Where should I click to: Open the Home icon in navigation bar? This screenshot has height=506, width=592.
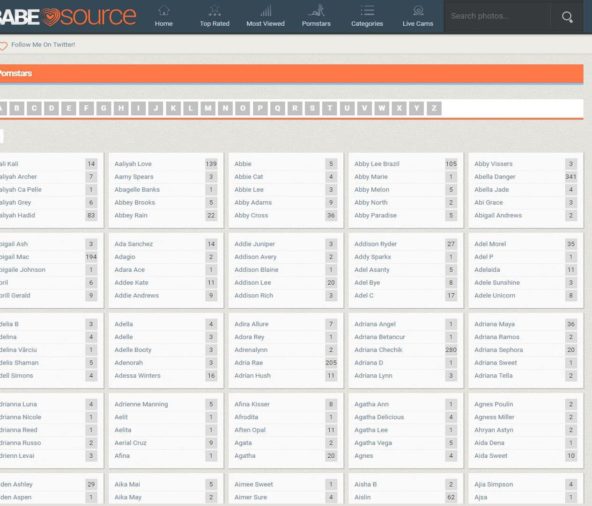click(163, 11)
